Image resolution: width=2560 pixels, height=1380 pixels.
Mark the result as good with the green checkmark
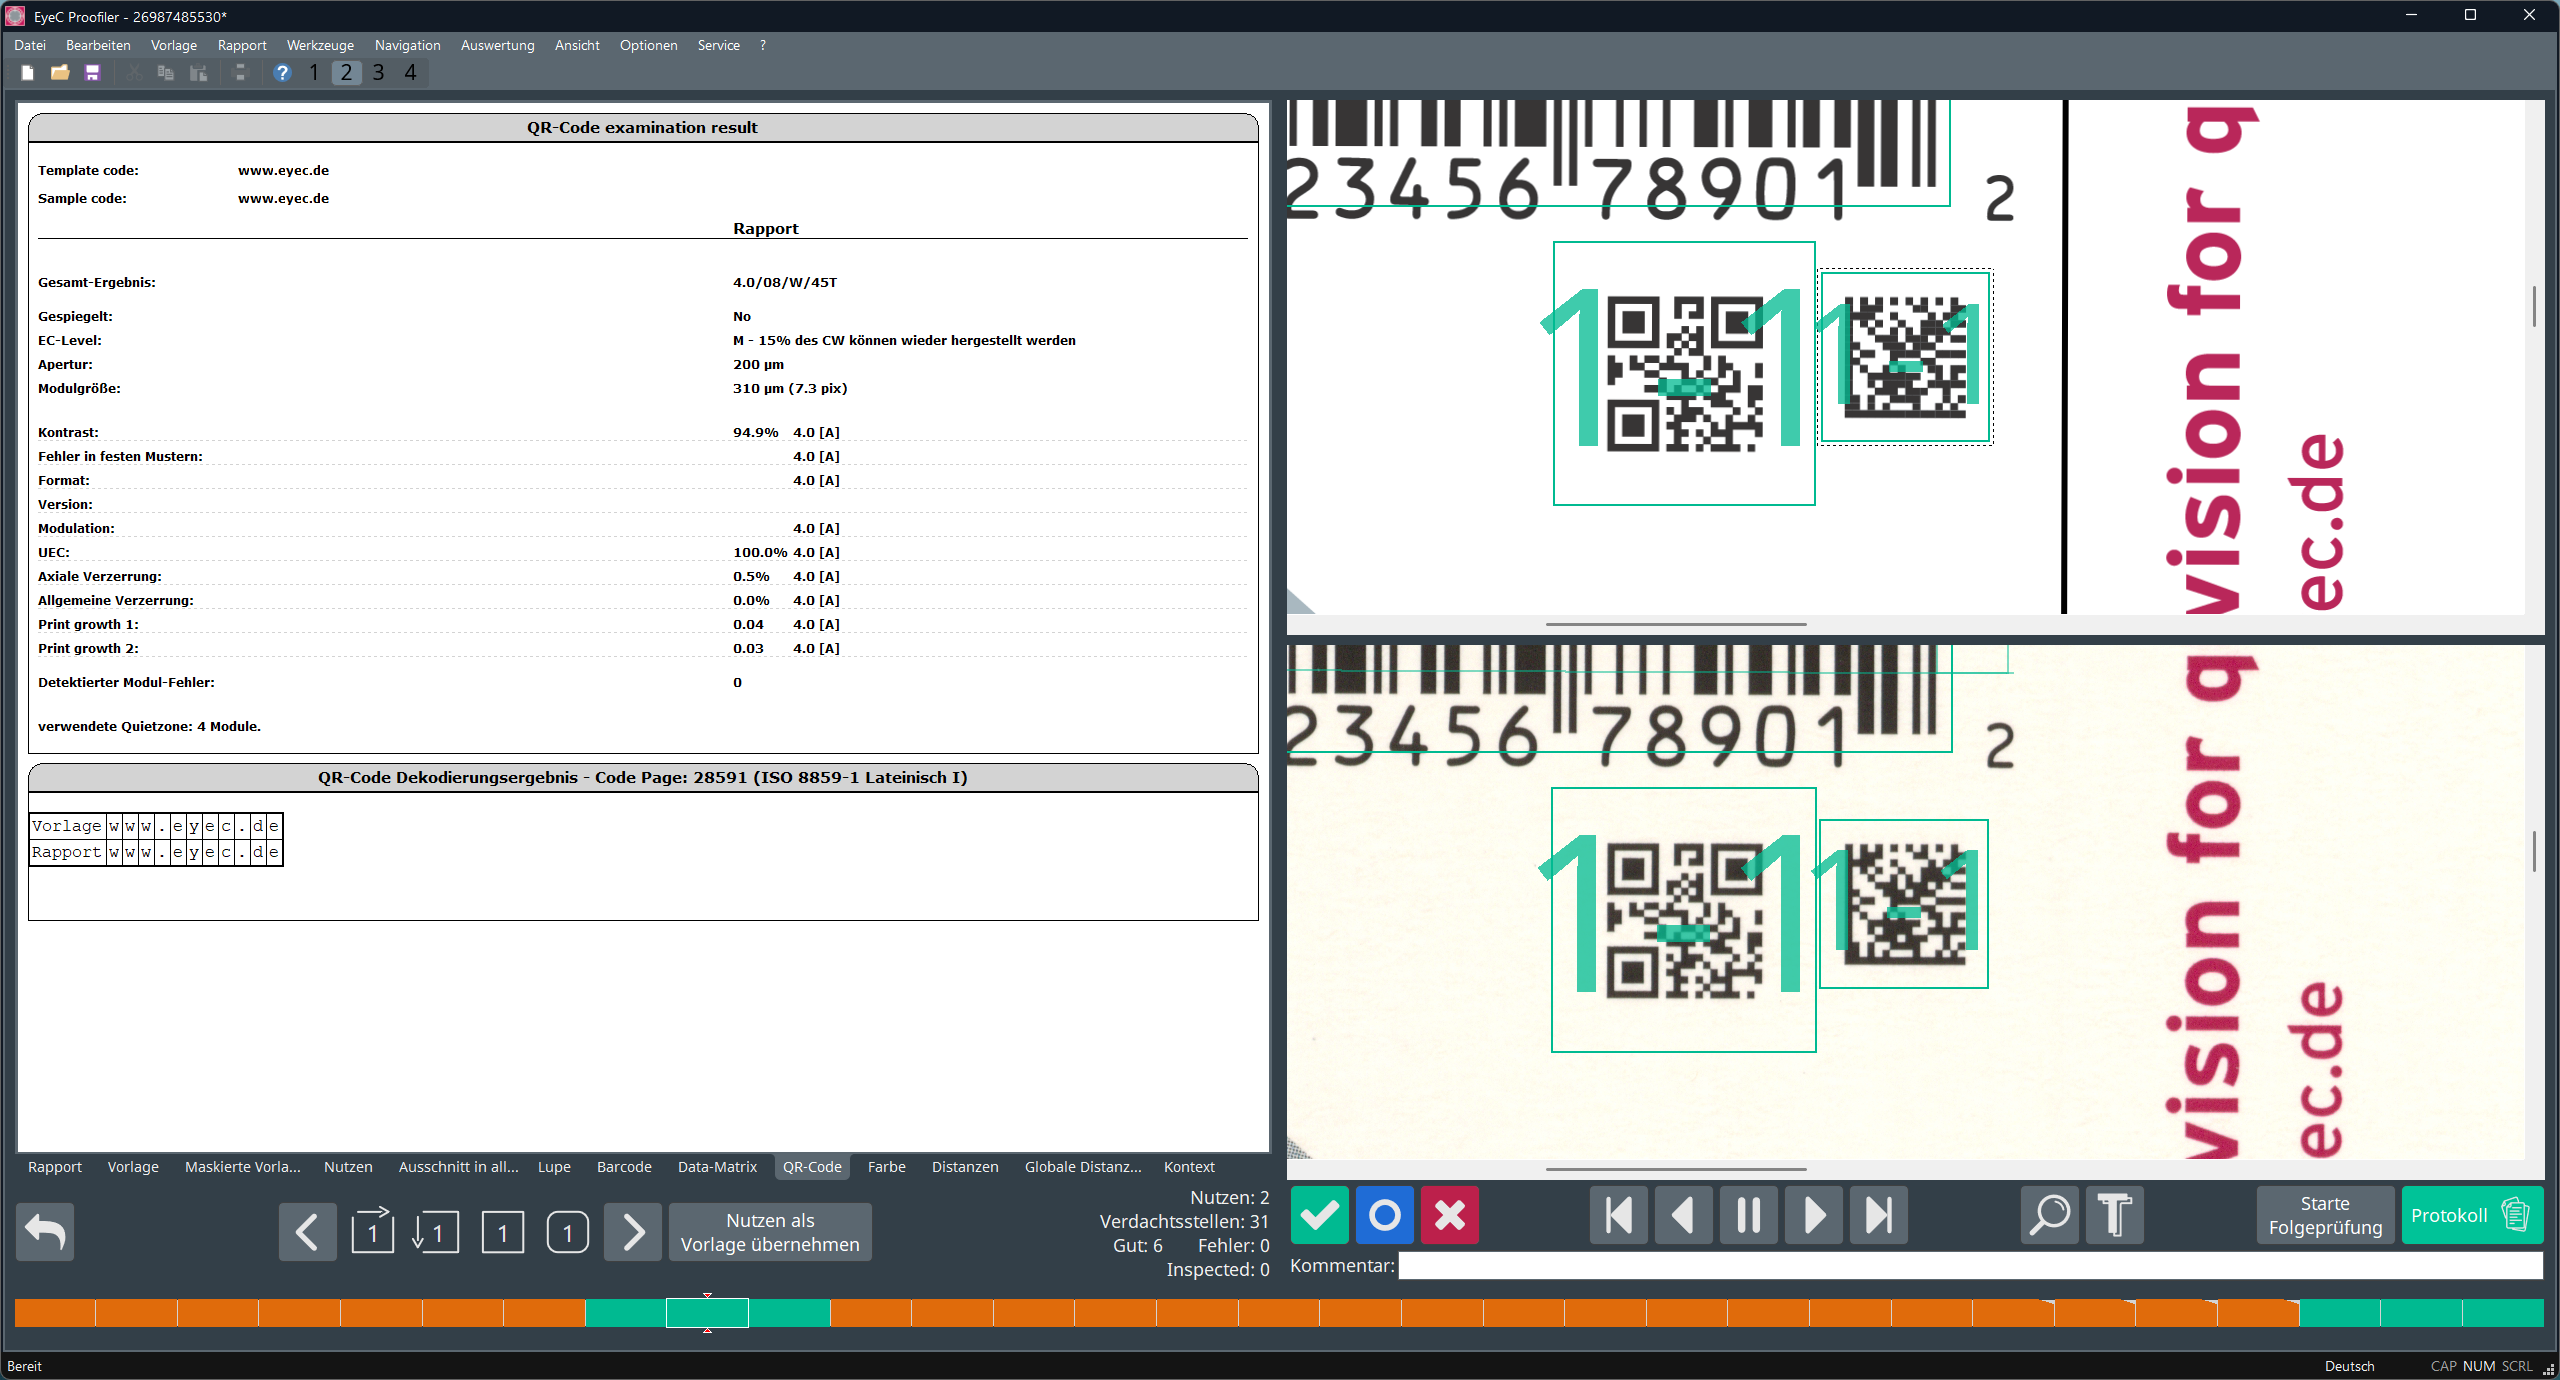point(1320,1215)
